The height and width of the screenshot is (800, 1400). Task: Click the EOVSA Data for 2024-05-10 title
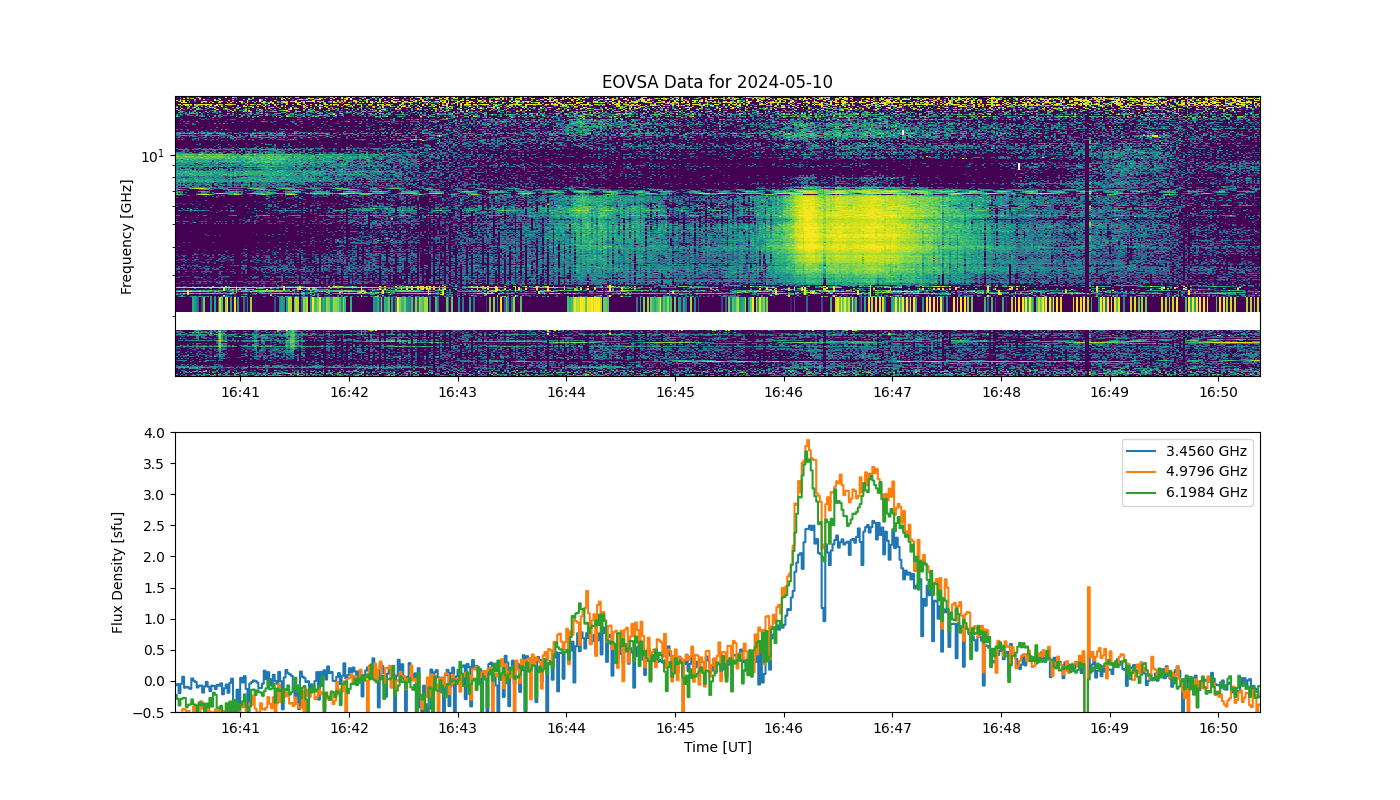[717, 82]
